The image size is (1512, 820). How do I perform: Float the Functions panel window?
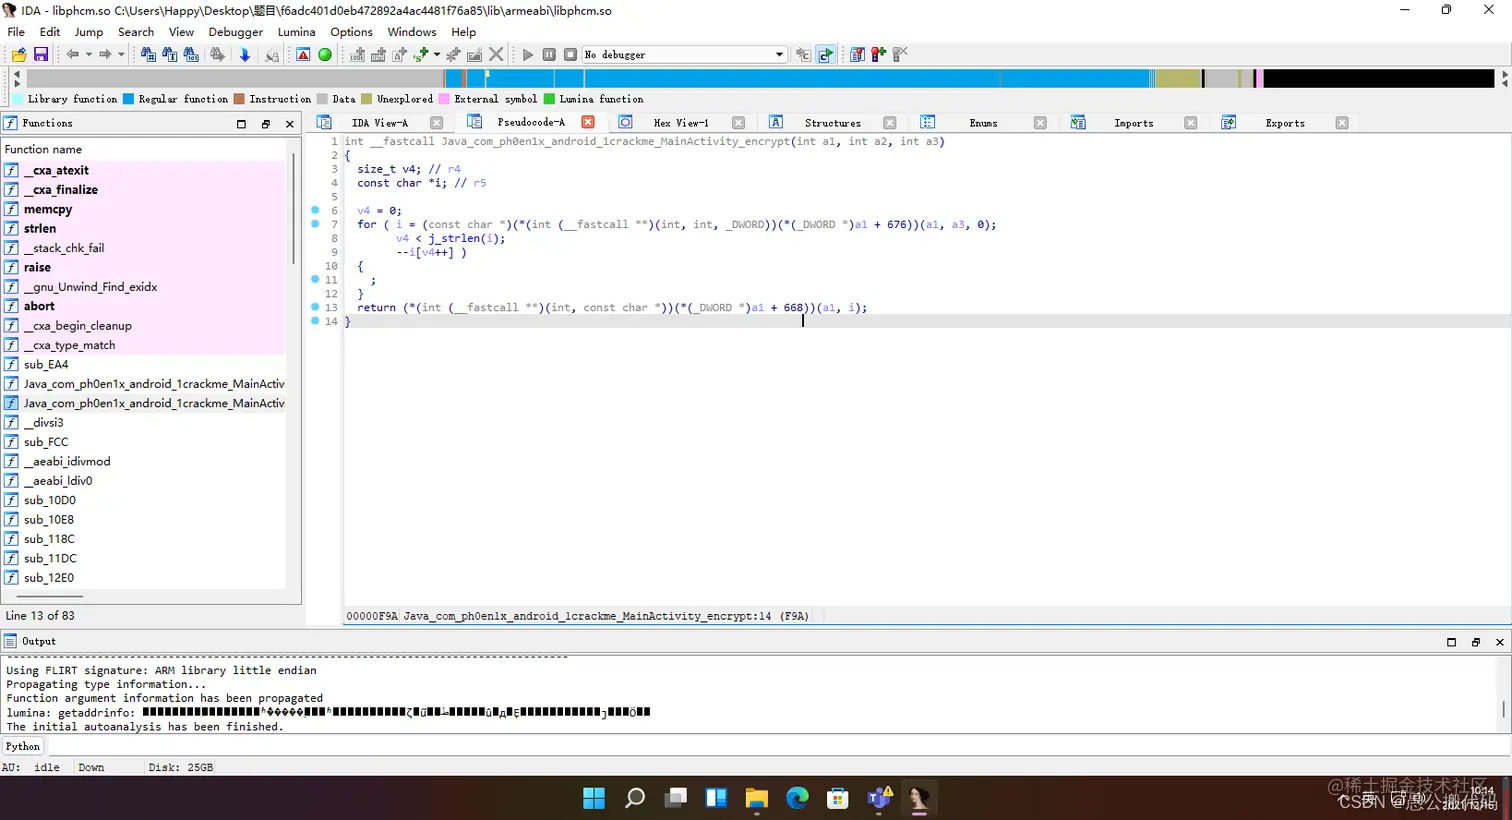pyautogui.click(x=265, y=124)
